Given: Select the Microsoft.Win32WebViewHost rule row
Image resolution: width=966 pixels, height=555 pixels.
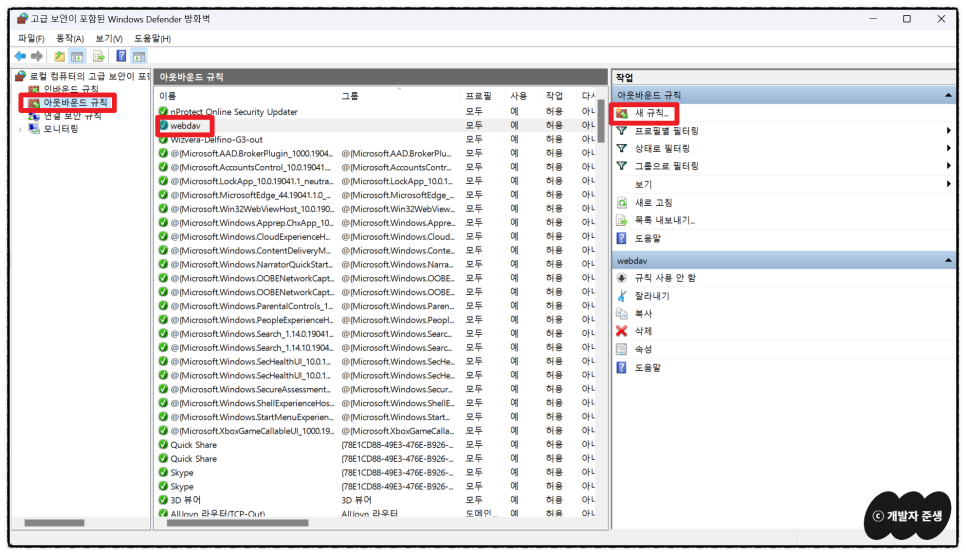Looking at the screenshot, I should tap(376, 209).
